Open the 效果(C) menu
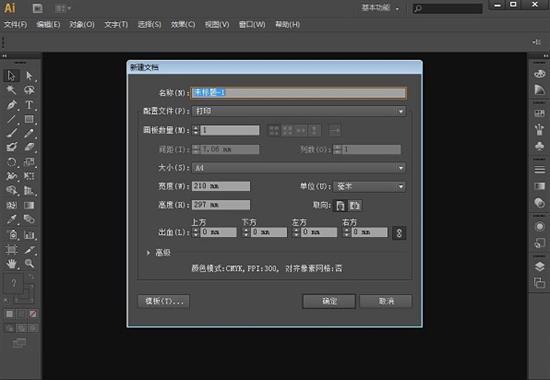 point(183,25)
